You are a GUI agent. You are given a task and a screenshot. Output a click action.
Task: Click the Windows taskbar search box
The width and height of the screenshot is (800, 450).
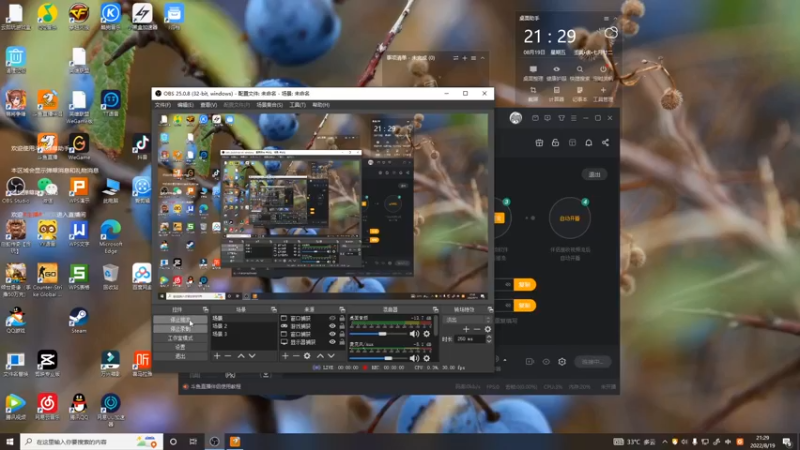[x=92, y=442]
